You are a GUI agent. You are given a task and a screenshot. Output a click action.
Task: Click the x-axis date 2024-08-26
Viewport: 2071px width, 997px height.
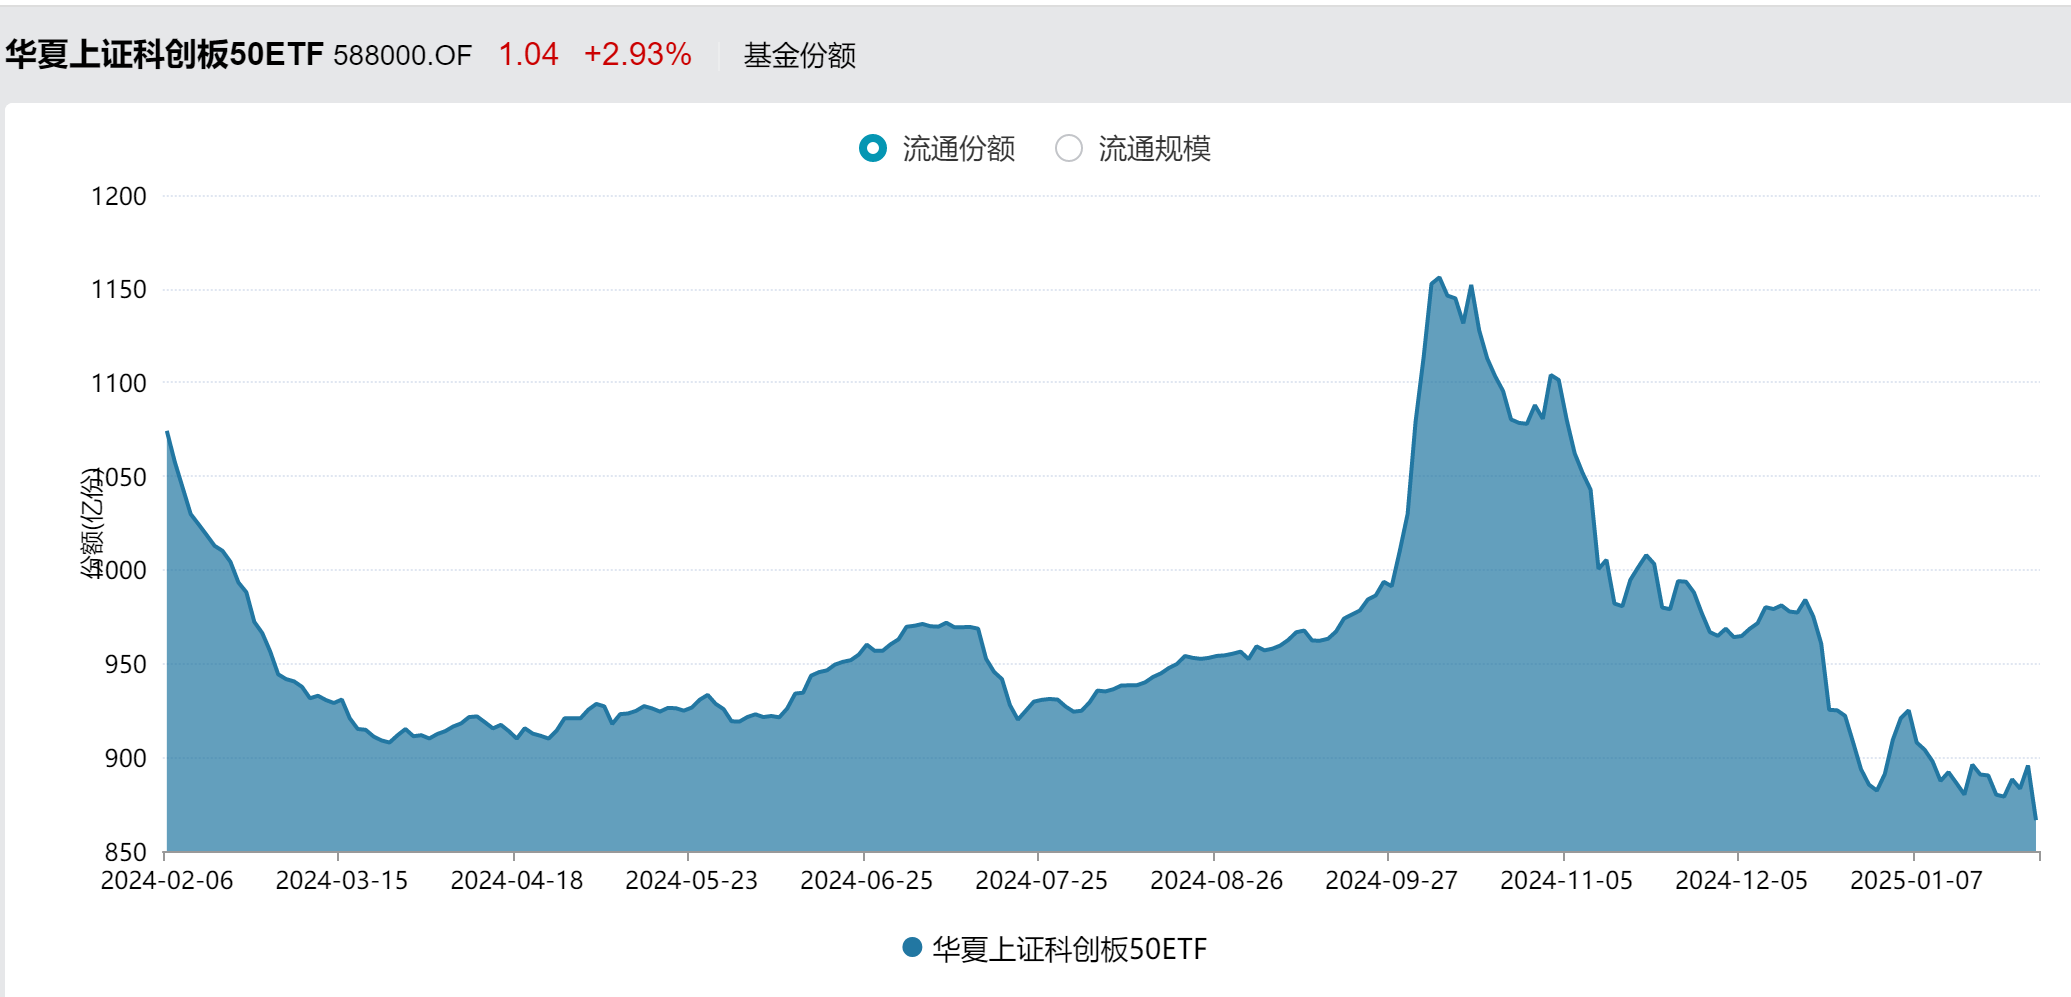pos(1217,880)
